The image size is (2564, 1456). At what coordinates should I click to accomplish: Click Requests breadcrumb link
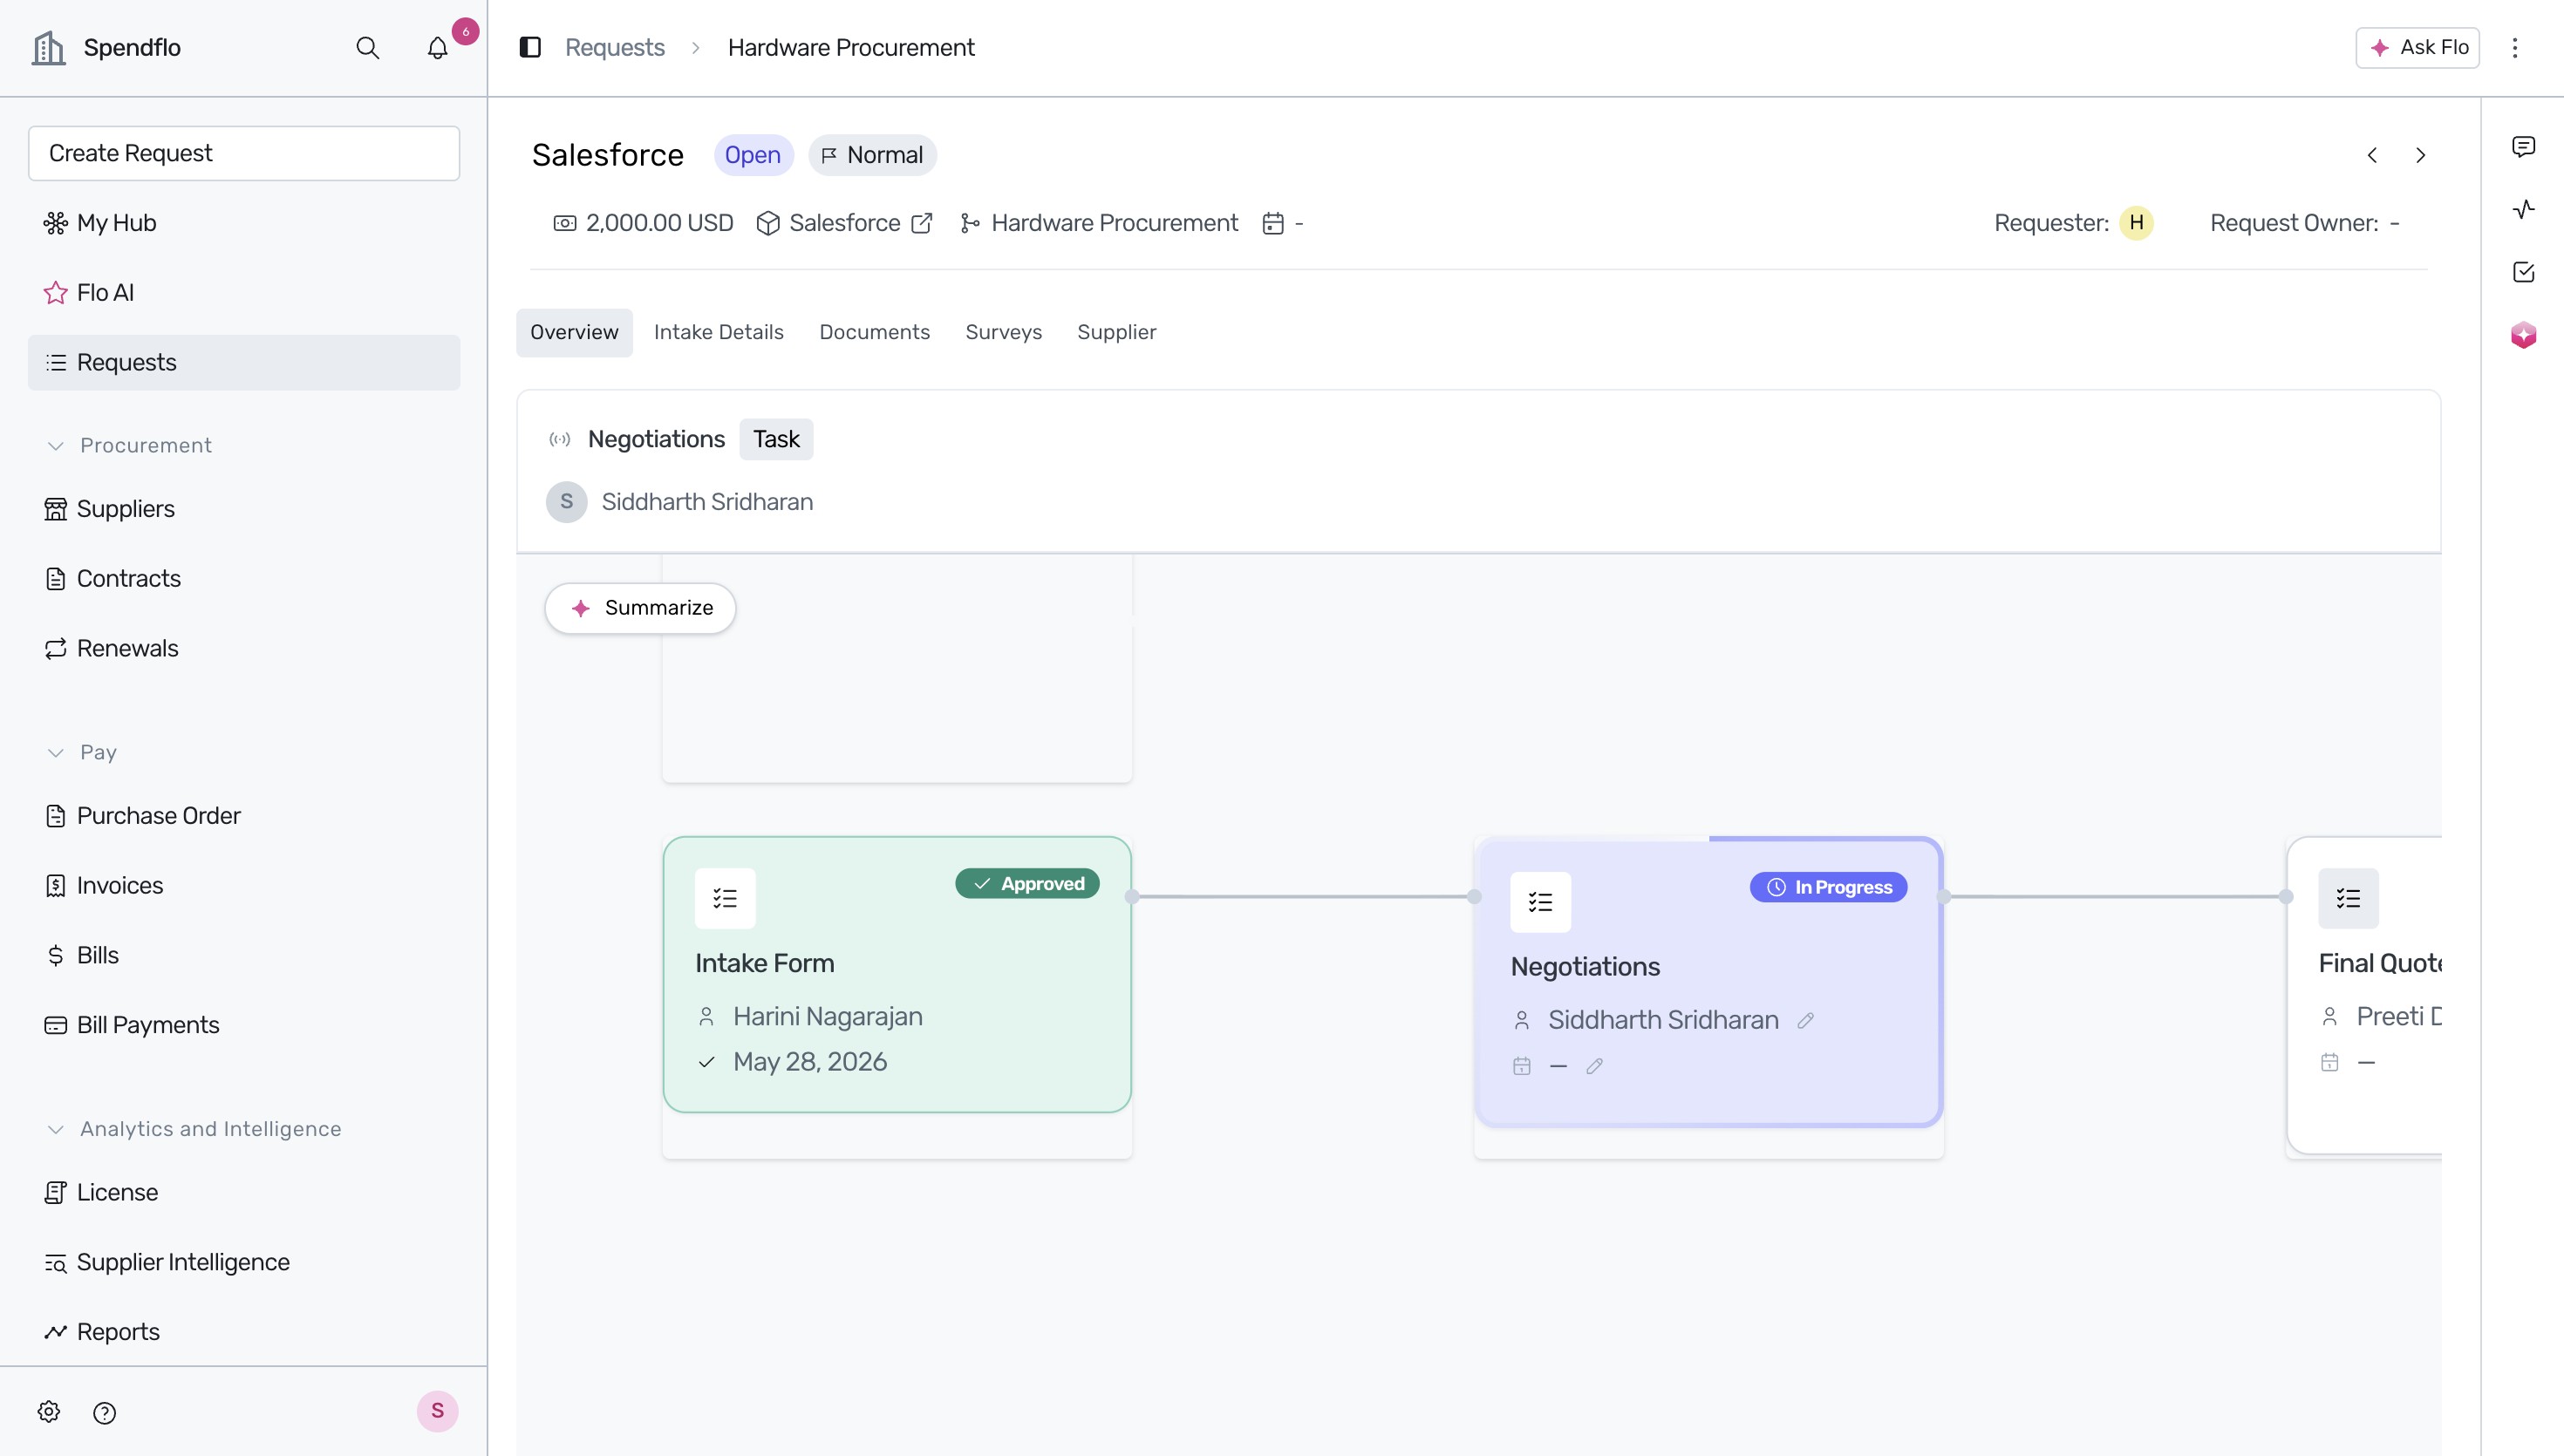(x=614, y=48)
